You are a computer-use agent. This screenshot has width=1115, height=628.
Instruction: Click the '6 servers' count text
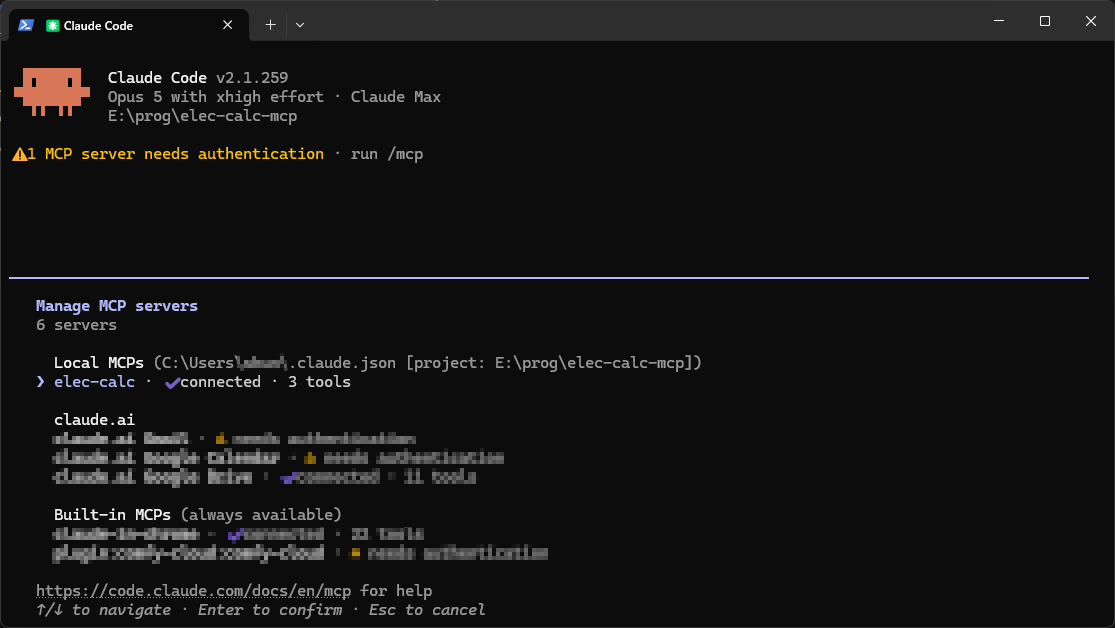point(76,325)
